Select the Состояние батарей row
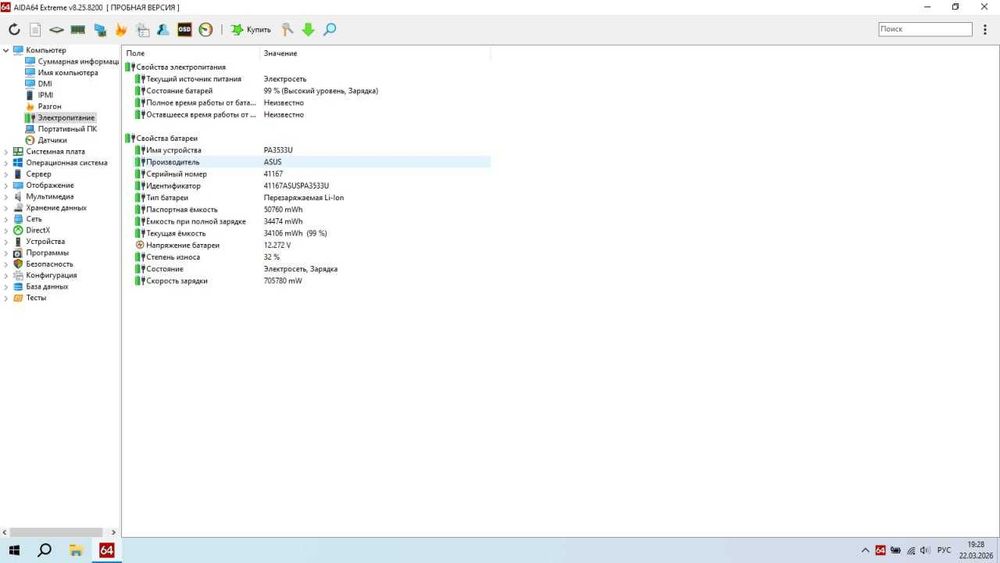The height and width of the screenshot is (563, 1000). 307,91
